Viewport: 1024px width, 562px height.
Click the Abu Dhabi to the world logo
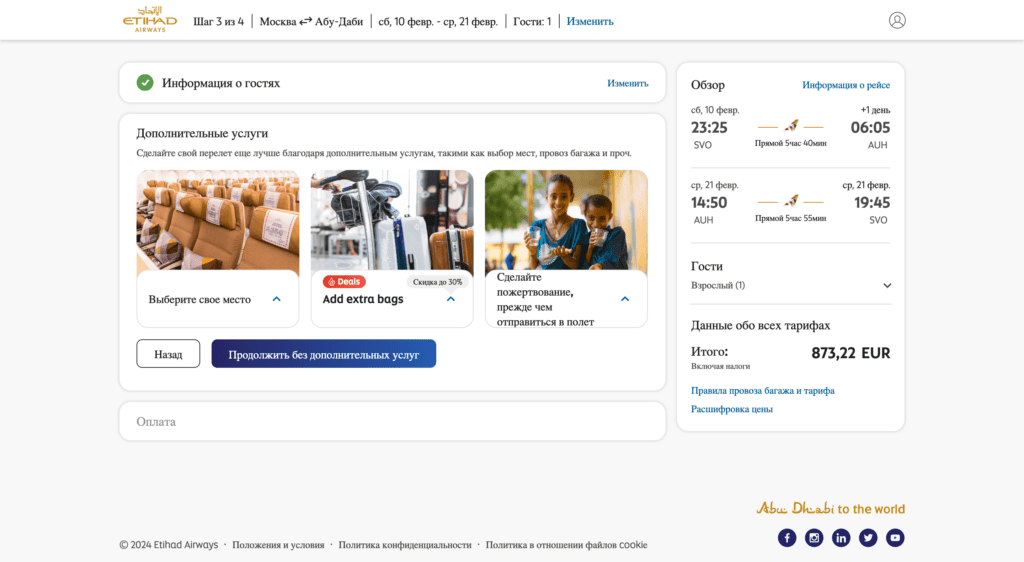pyautogui.click(x=830, y=508)
